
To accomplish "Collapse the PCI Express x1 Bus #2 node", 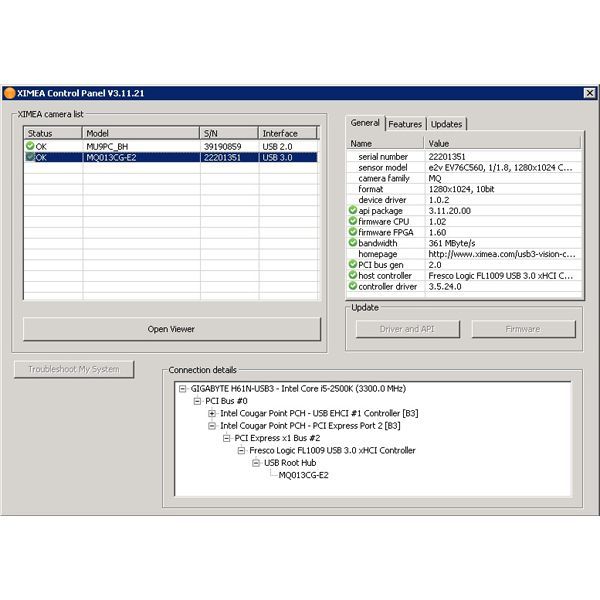I will click(227, 438).
